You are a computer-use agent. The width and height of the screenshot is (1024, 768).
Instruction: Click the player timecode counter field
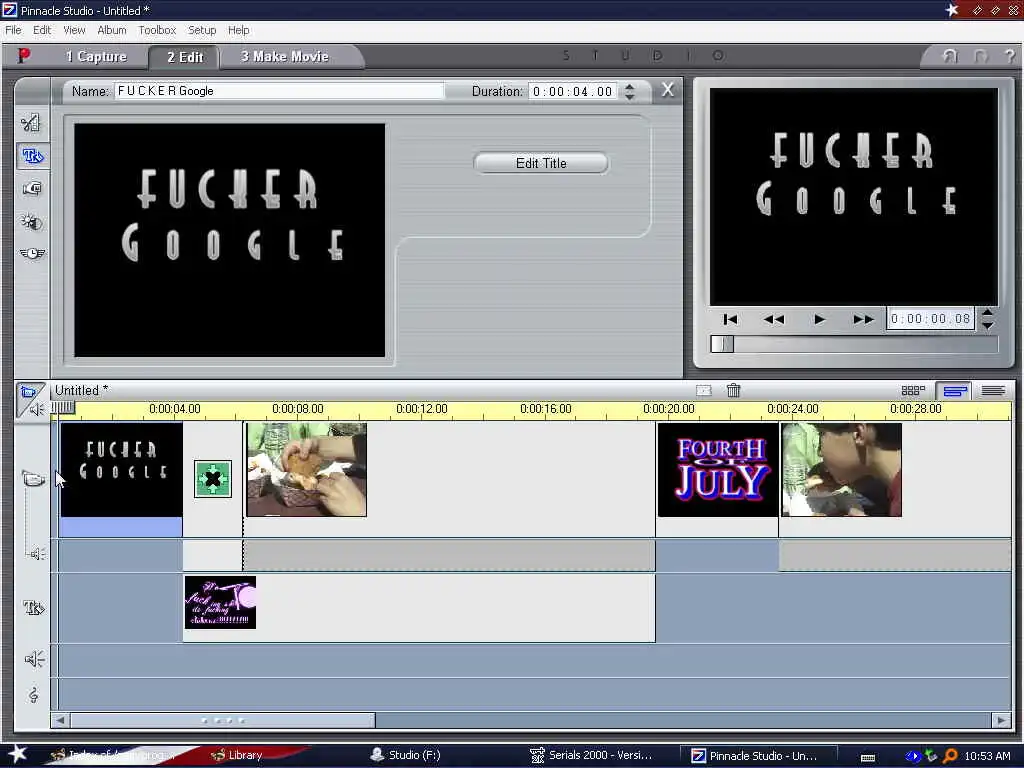931,319
